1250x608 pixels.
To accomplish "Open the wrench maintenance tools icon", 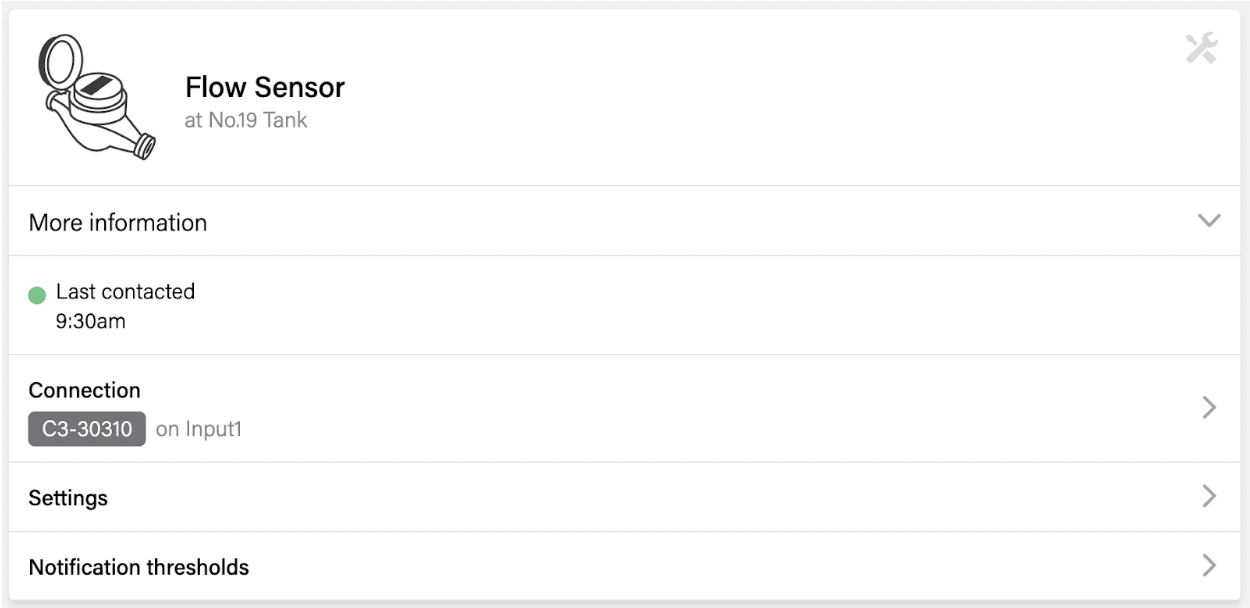I will coord(1201,48).
